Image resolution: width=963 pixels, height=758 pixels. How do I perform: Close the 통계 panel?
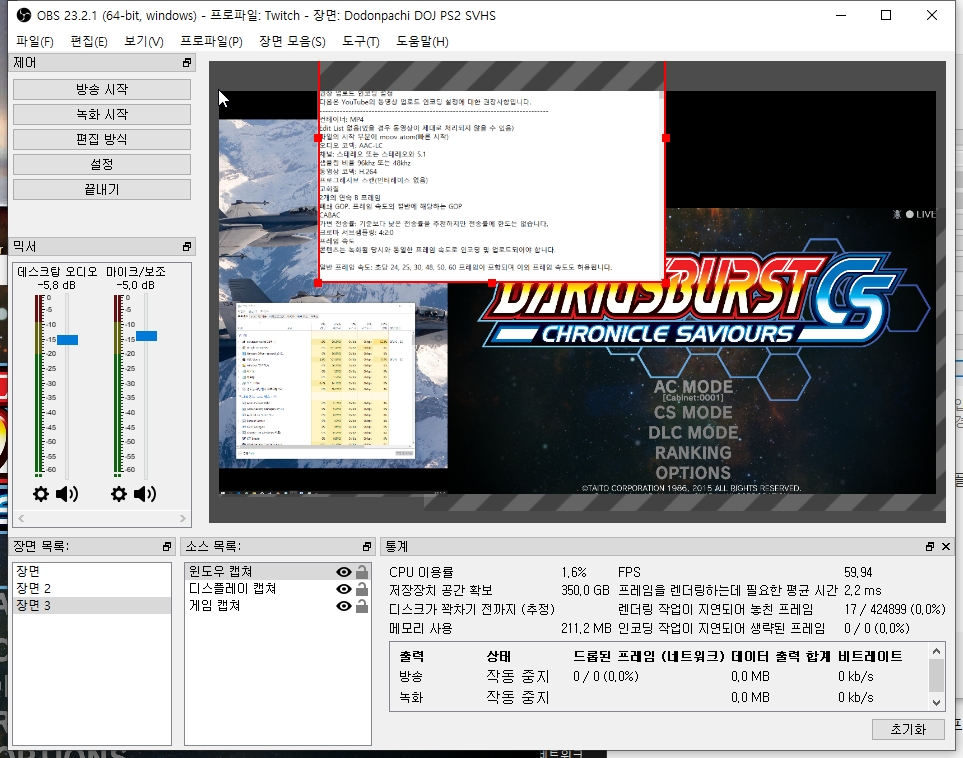pyautogui.click(x=946, y=546)
